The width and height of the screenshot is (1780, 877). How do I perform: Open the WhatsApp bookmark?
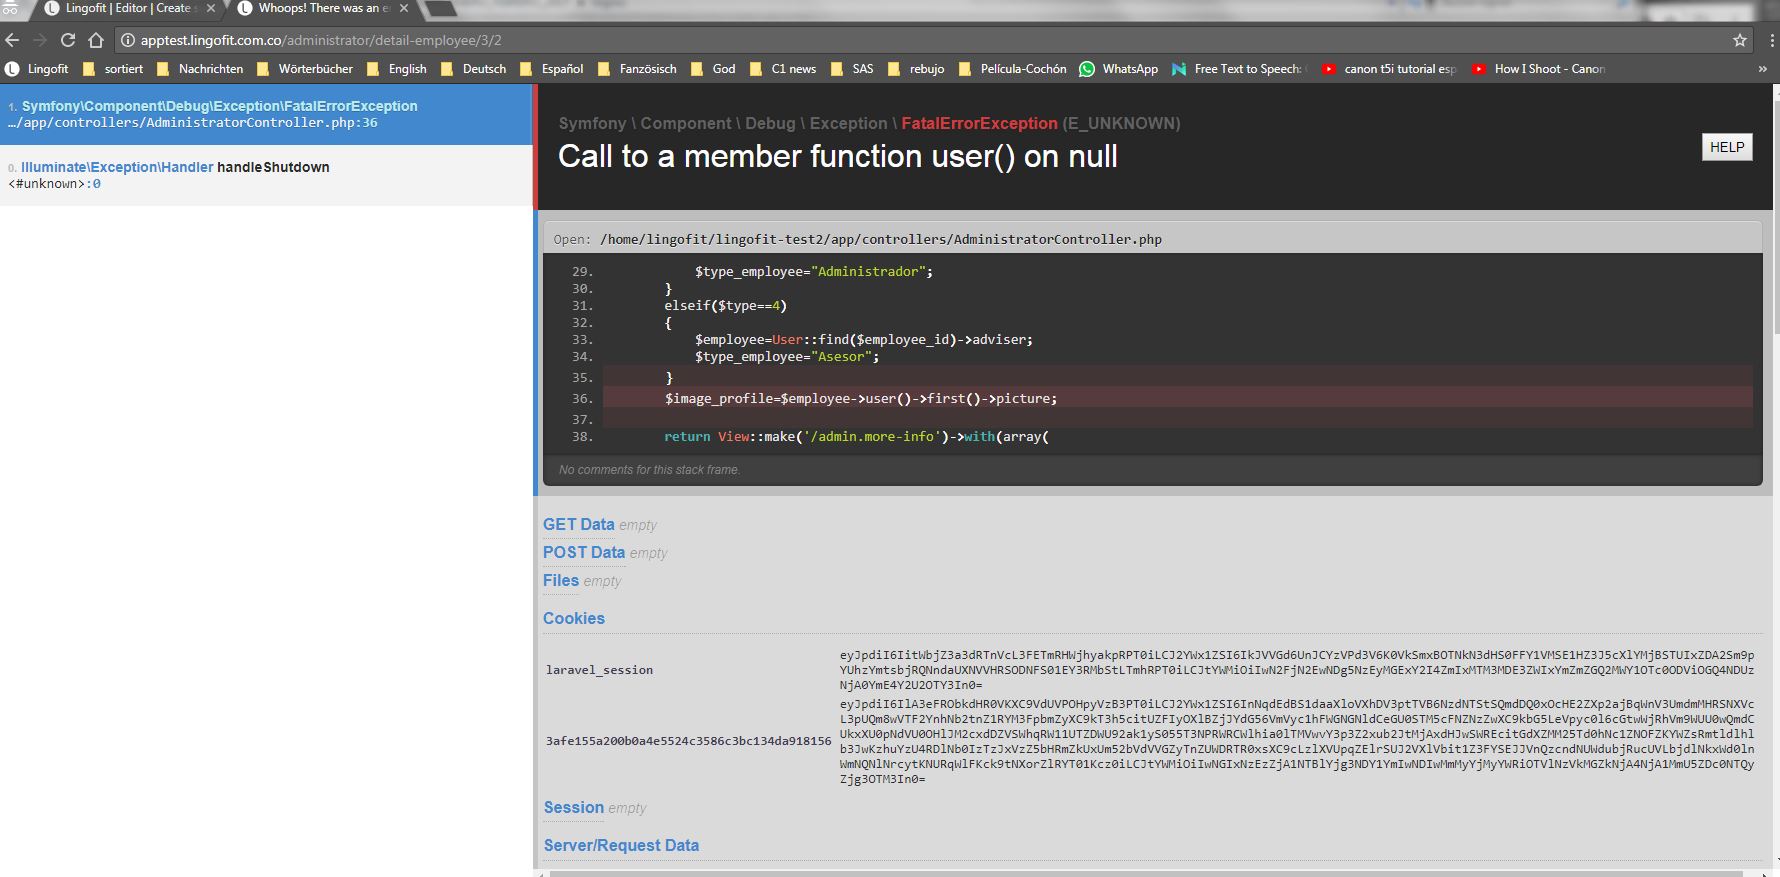pos(1119,69)
